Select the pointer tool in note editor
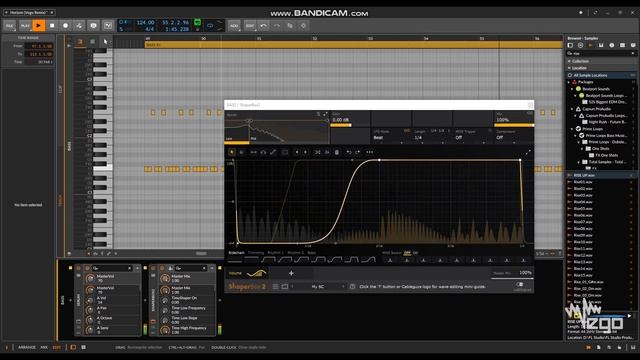This screenshot has height=360, width=640. click(105, 42)
